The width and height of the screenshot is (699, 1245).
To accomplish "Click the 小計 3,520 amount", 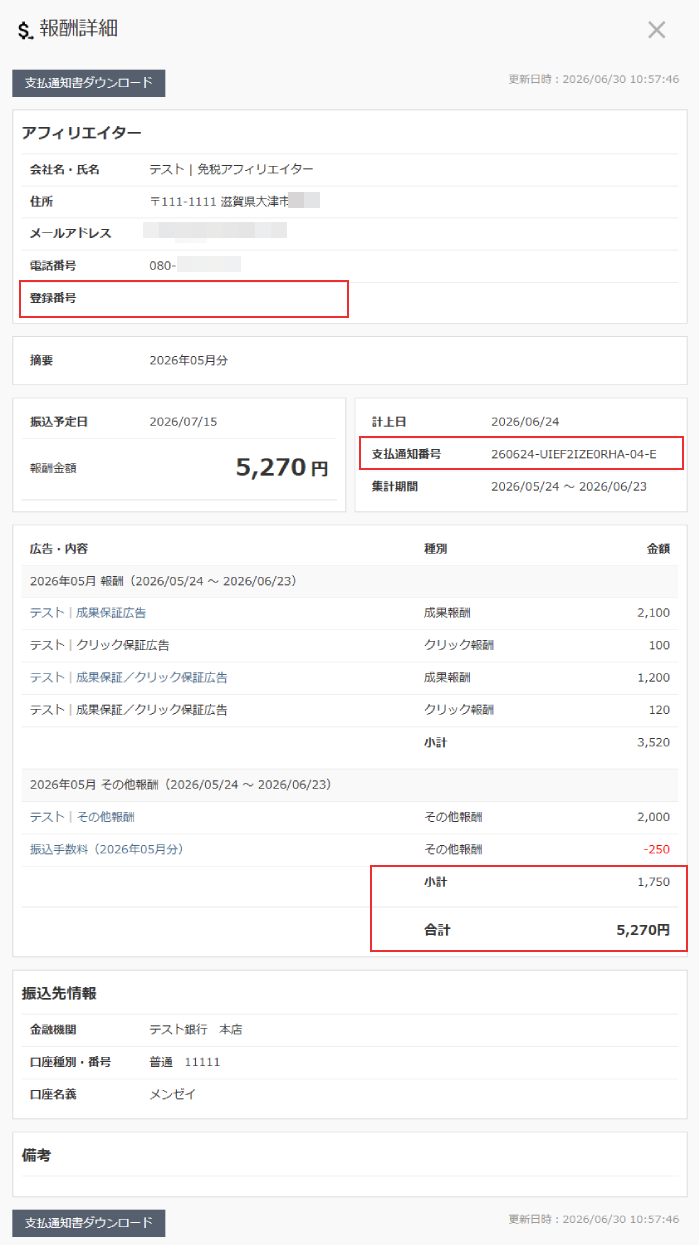I will 653,743.
